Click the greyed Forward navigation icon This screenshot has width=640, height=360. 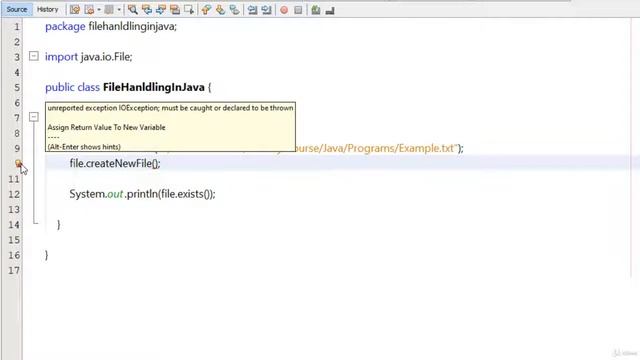point(109,10)
